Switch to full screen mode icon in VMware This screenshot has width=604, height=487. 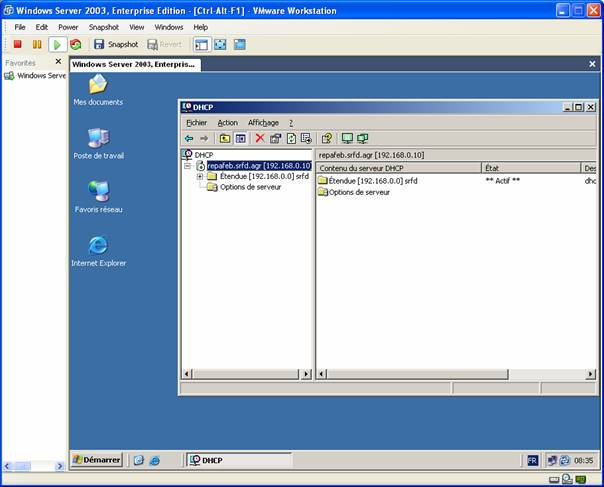point(220,44)
